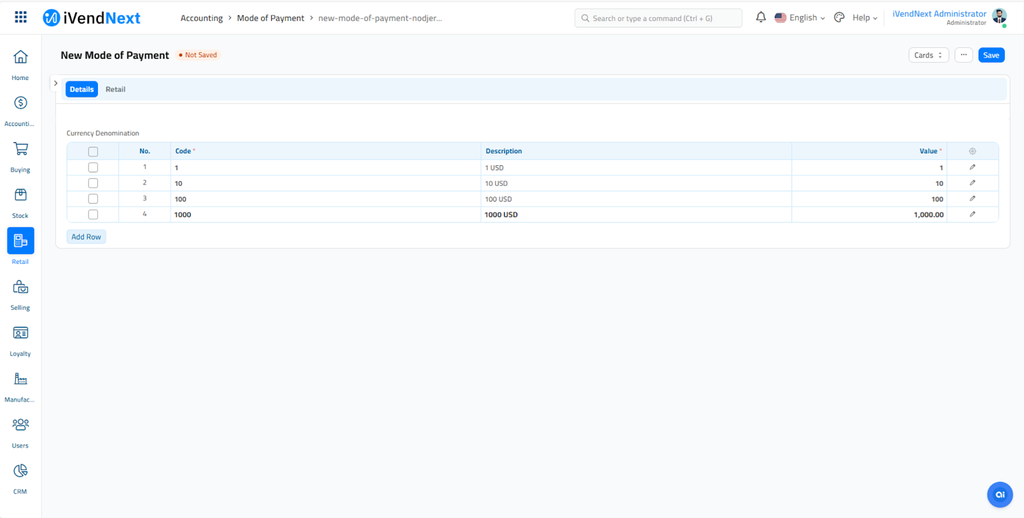This screenshot has width=1024, height=518.
Task: Open the Cards selector dropdown
Action: click(928, 55)
